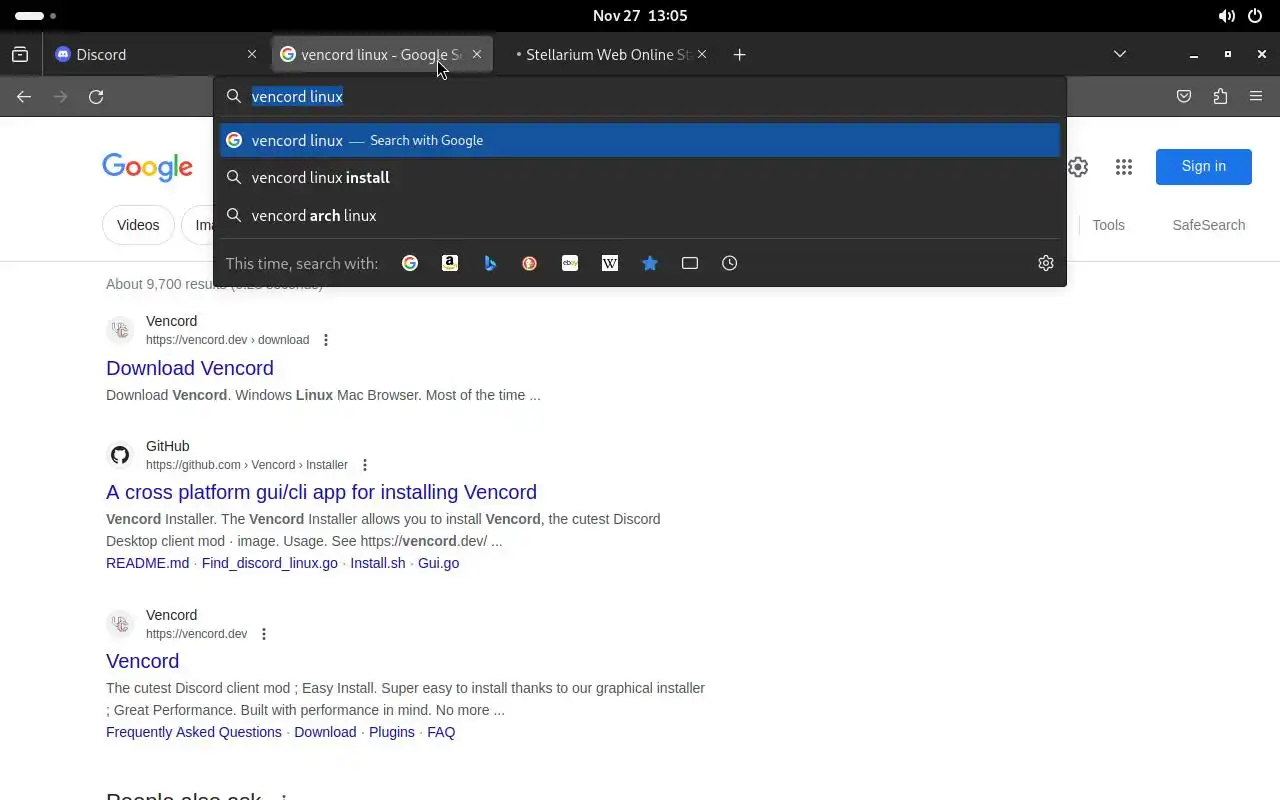Open Plugins sitelink

tap(392, 732)
